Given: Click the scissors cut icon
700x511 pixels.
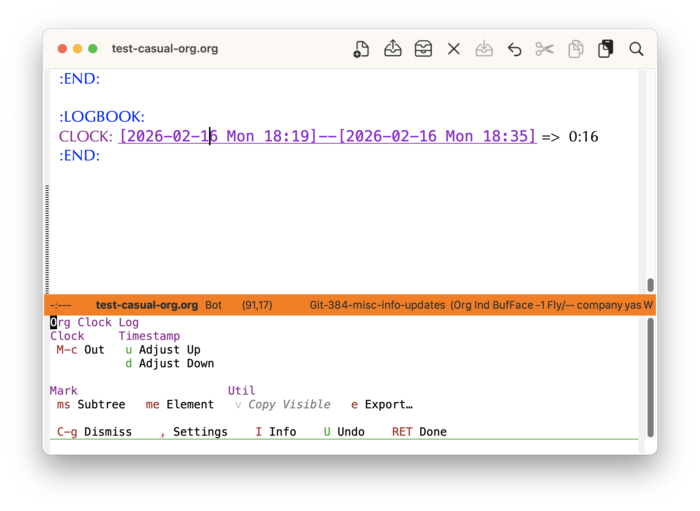Looking at the screenshot, I should click(545, 49).
